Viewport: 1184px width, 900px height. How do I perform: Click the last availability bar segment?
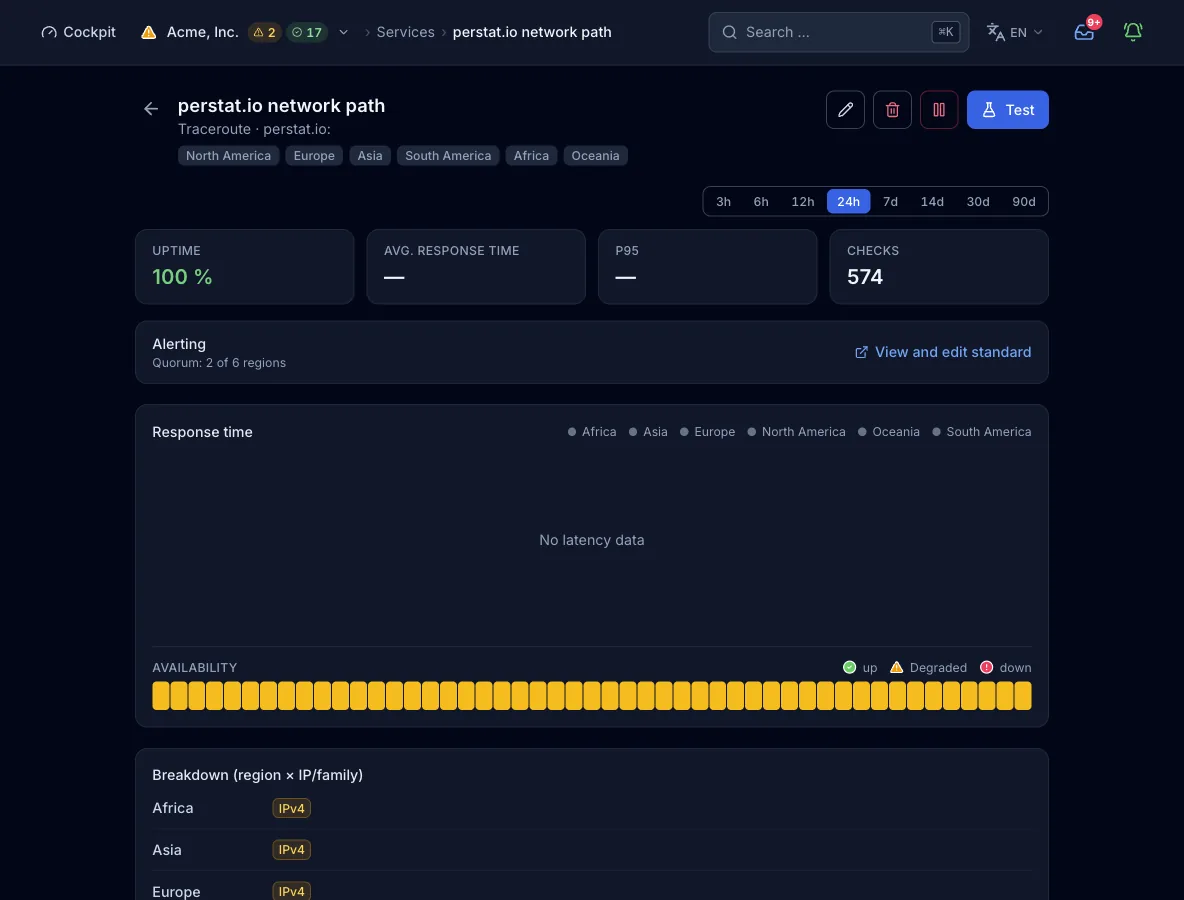1023,695
